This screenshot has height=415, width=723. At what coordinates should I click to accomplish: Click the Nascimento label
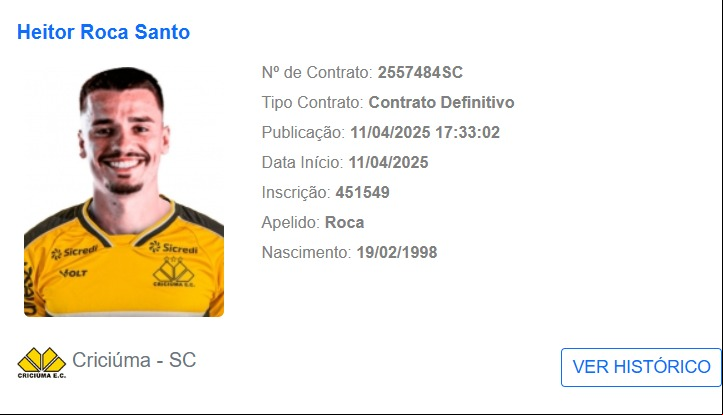click(307, 252)
